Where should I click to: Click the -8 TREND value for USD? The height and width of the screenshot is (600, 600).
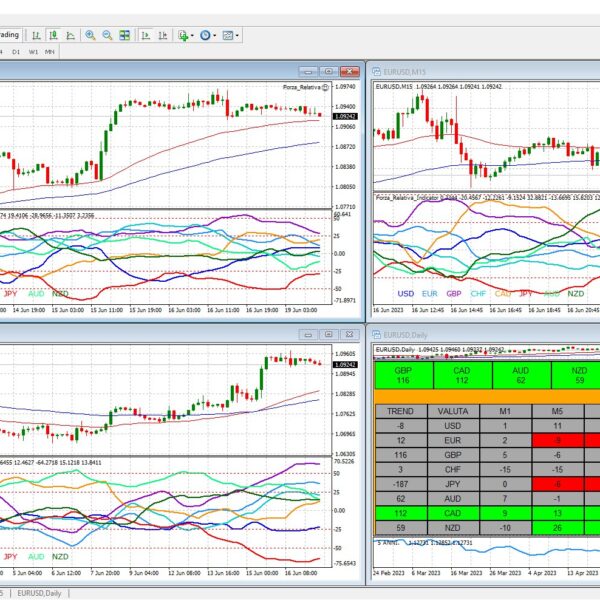[401, 426]
